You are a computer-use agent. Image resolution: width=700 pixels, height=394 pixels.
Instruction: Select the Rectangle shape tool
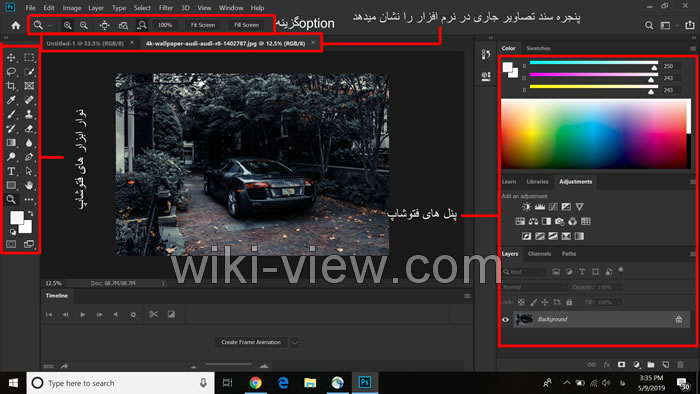[x=11, y=185]
